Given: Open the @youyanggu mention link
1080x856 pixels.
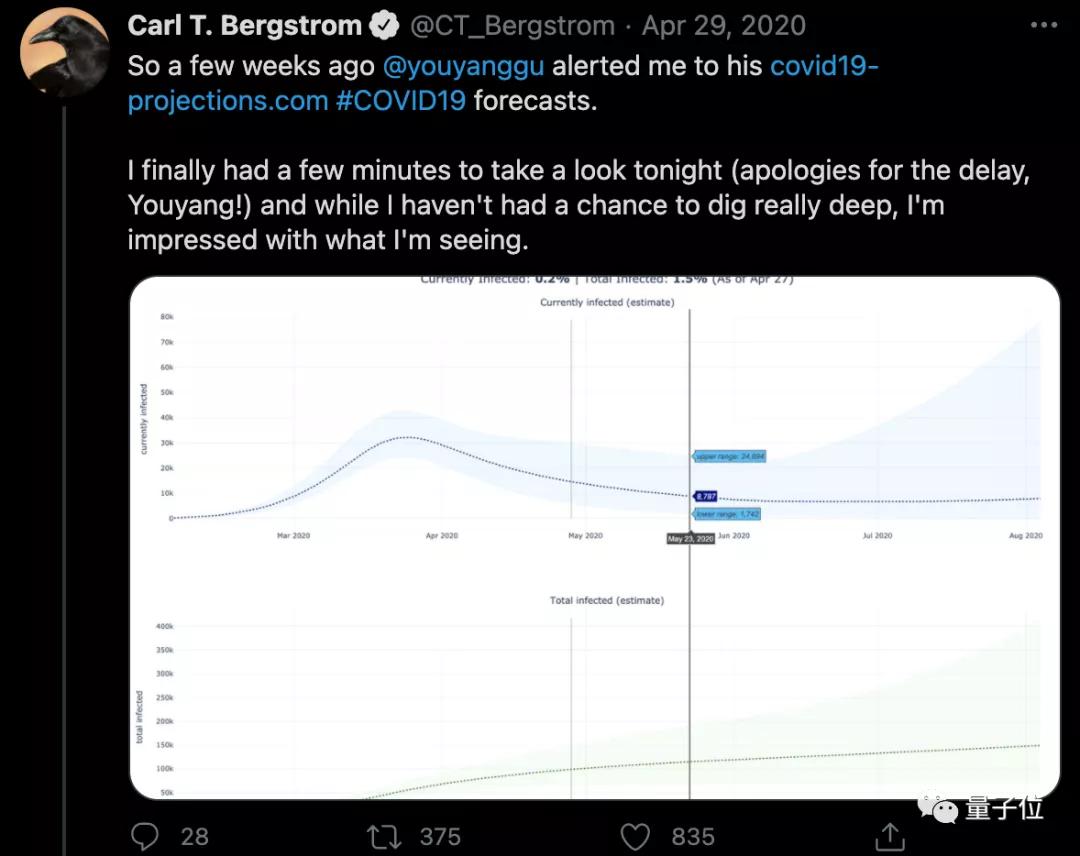Looking at the screenshot, I should [463, 66].
